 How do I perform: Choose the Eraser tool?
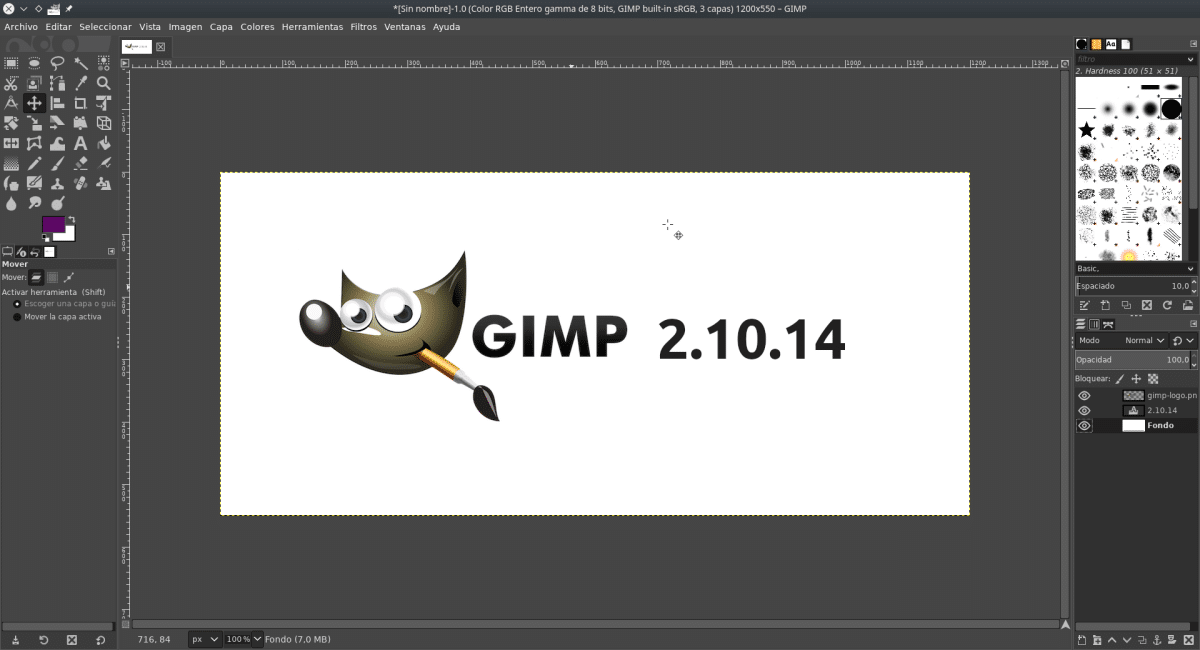81,163
